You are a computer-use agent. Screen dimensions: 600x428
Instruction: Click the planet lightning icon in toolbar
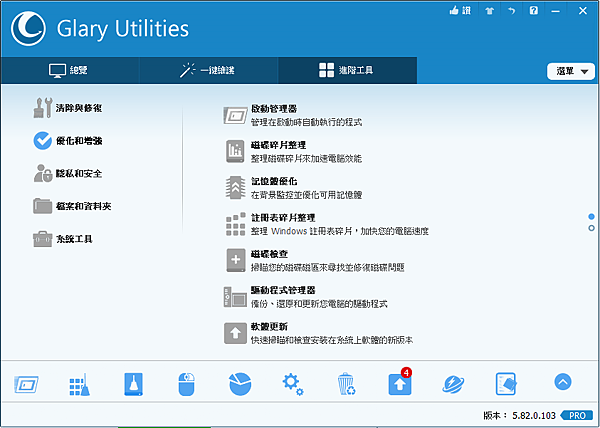[x=453, y=384]
